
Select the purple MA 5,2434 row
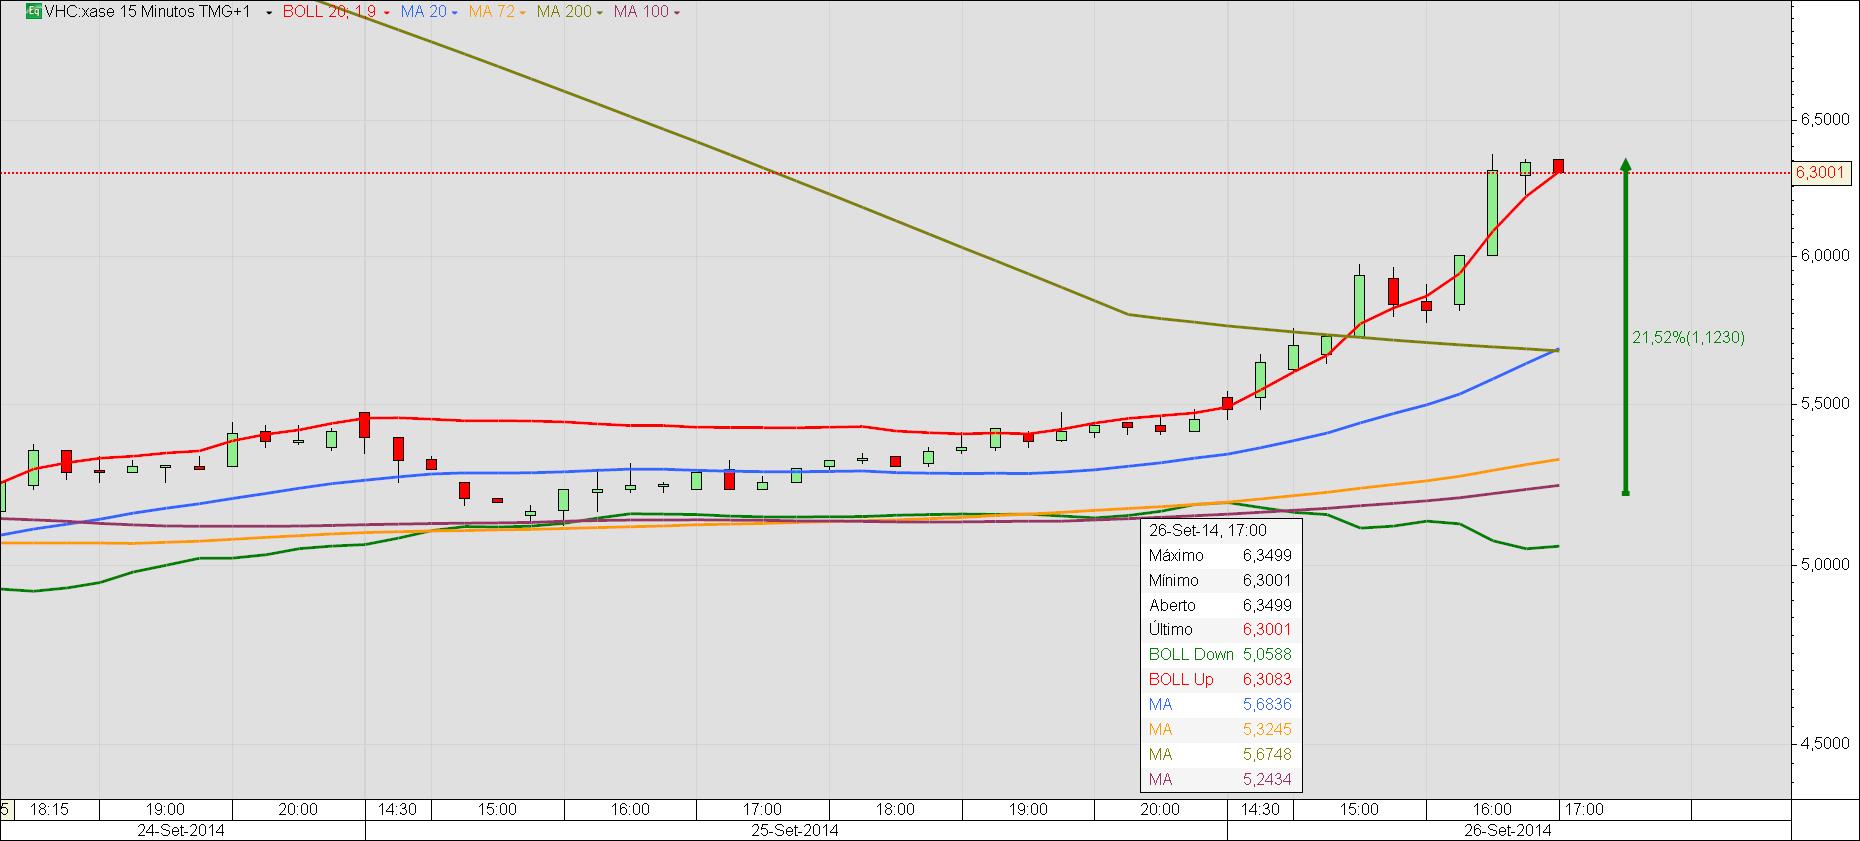1221,780
